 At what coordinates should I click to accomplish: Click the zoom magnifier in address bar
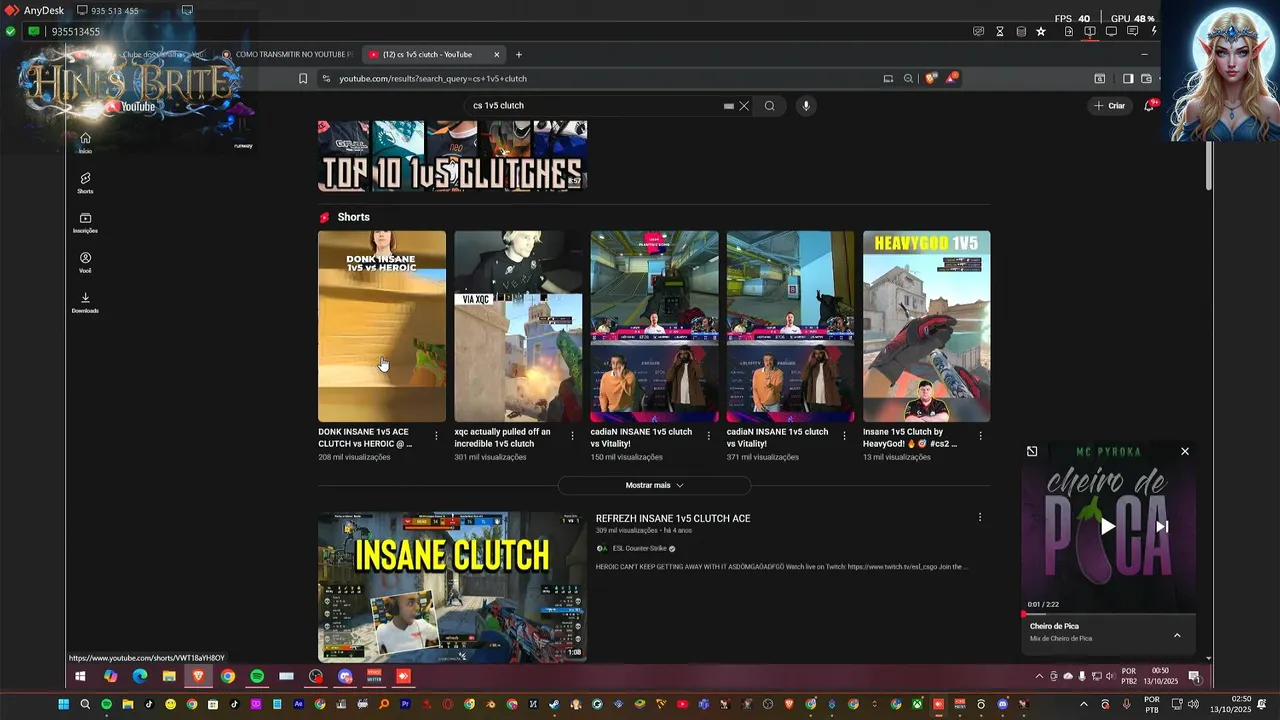[x=908, y=78]
